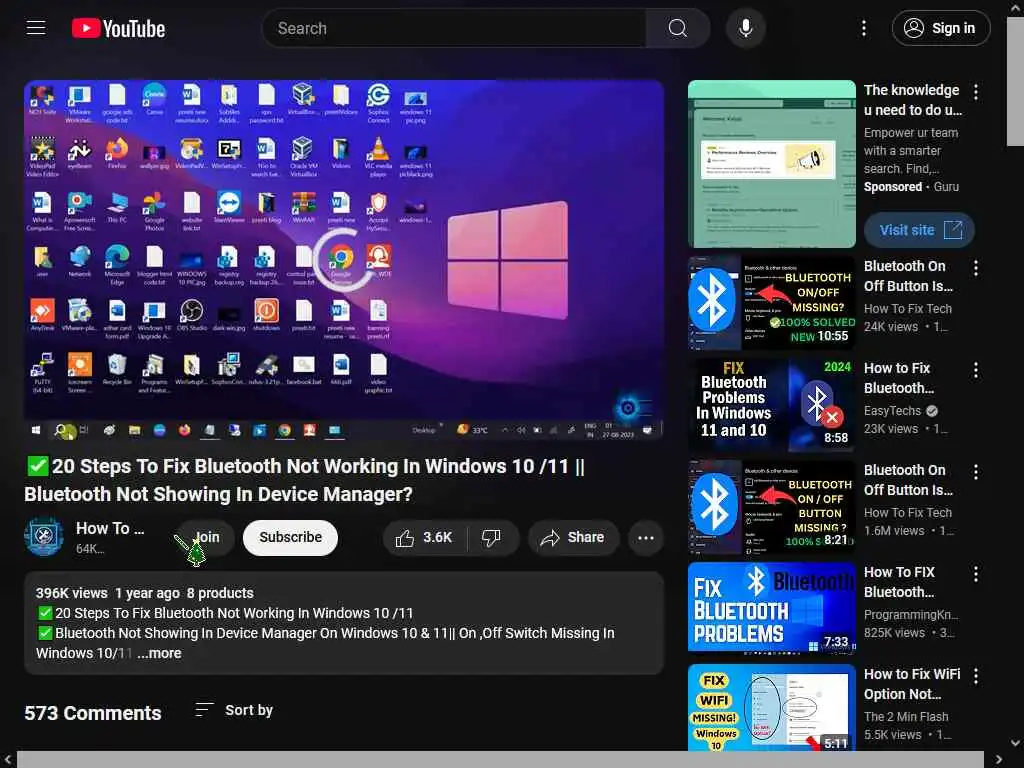The image size is (1024, 768).
Task: Click the Chrome icon in the video desktop
Action: [341, 258]
